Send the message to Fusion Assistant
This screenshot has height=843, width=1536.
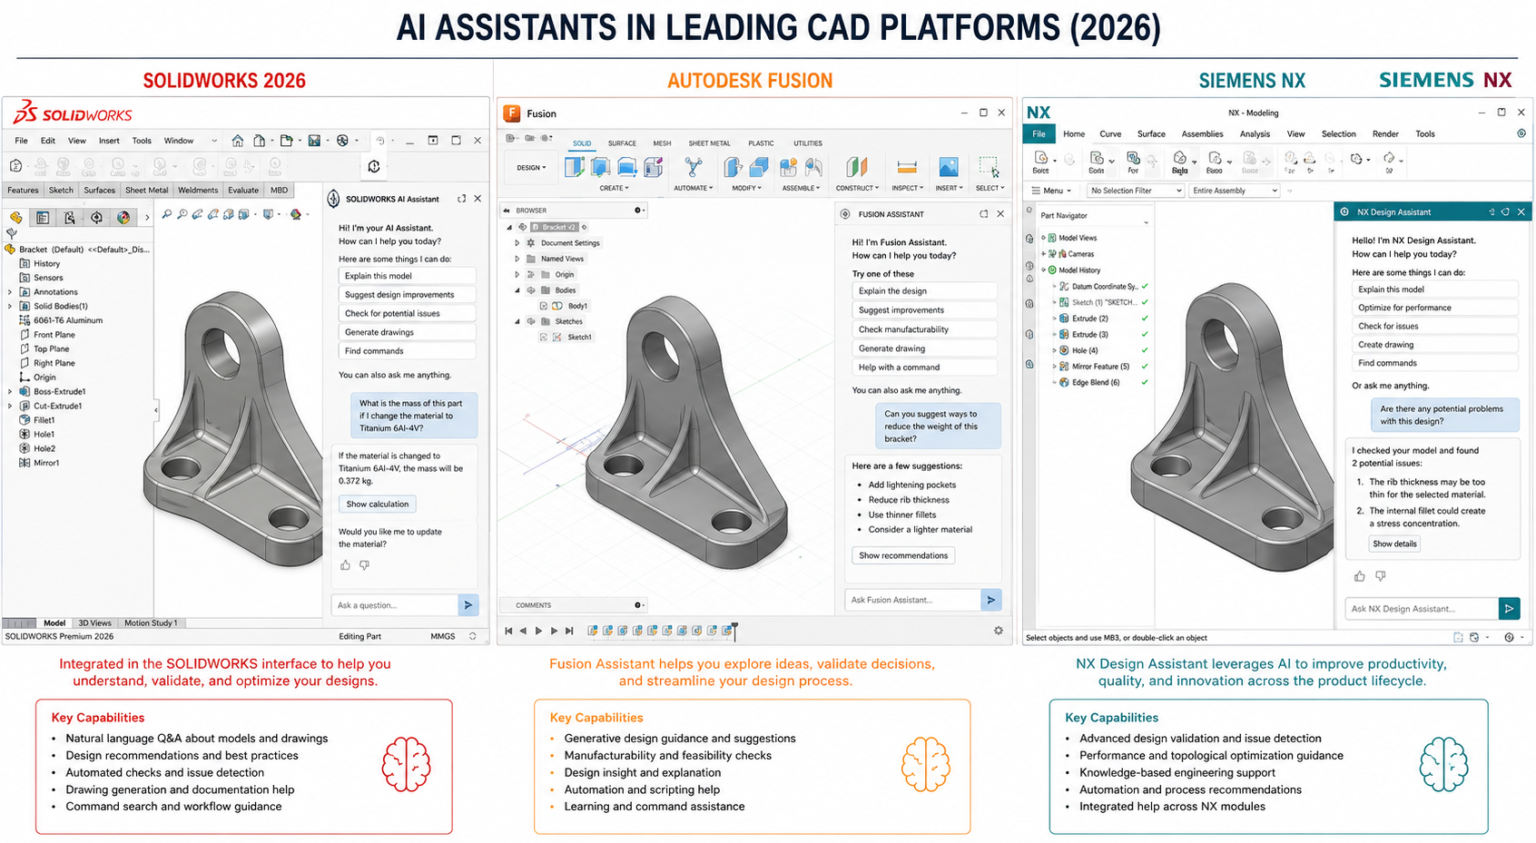(991, 600)
